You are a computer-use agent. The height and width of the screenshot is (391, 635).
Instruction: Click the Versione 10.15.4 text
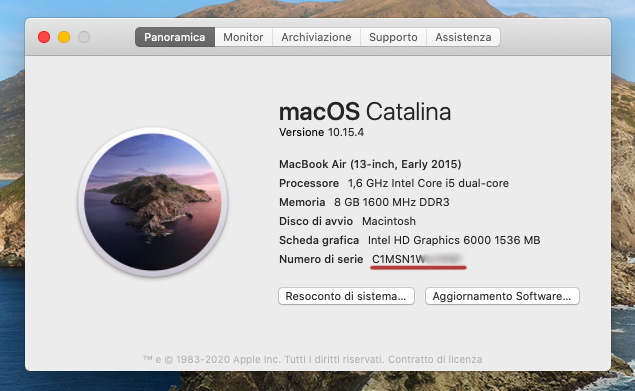(322, 132)
